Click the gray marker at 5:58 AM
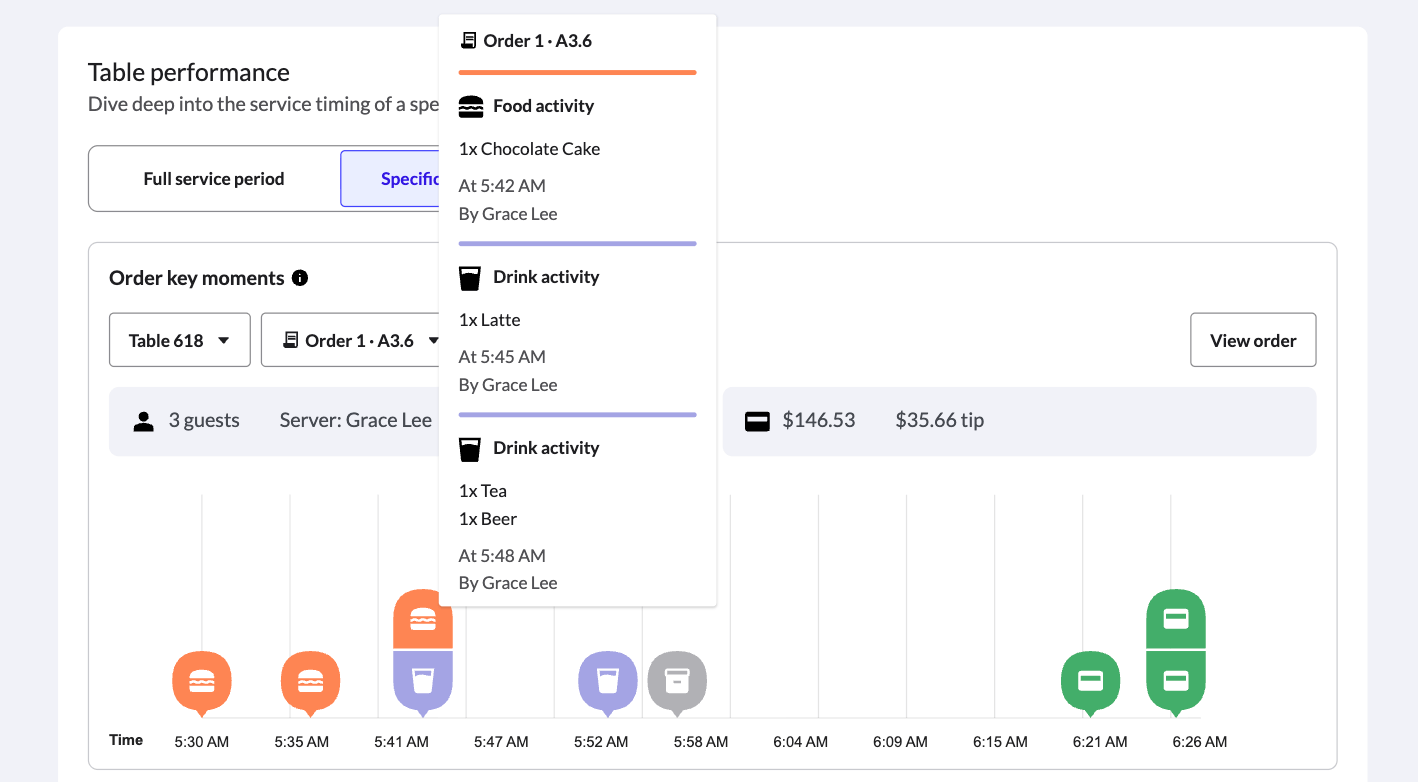Image resolution: width=1418 pixels, height=782 pixels. pyautogui.click(x=677, y=682)
